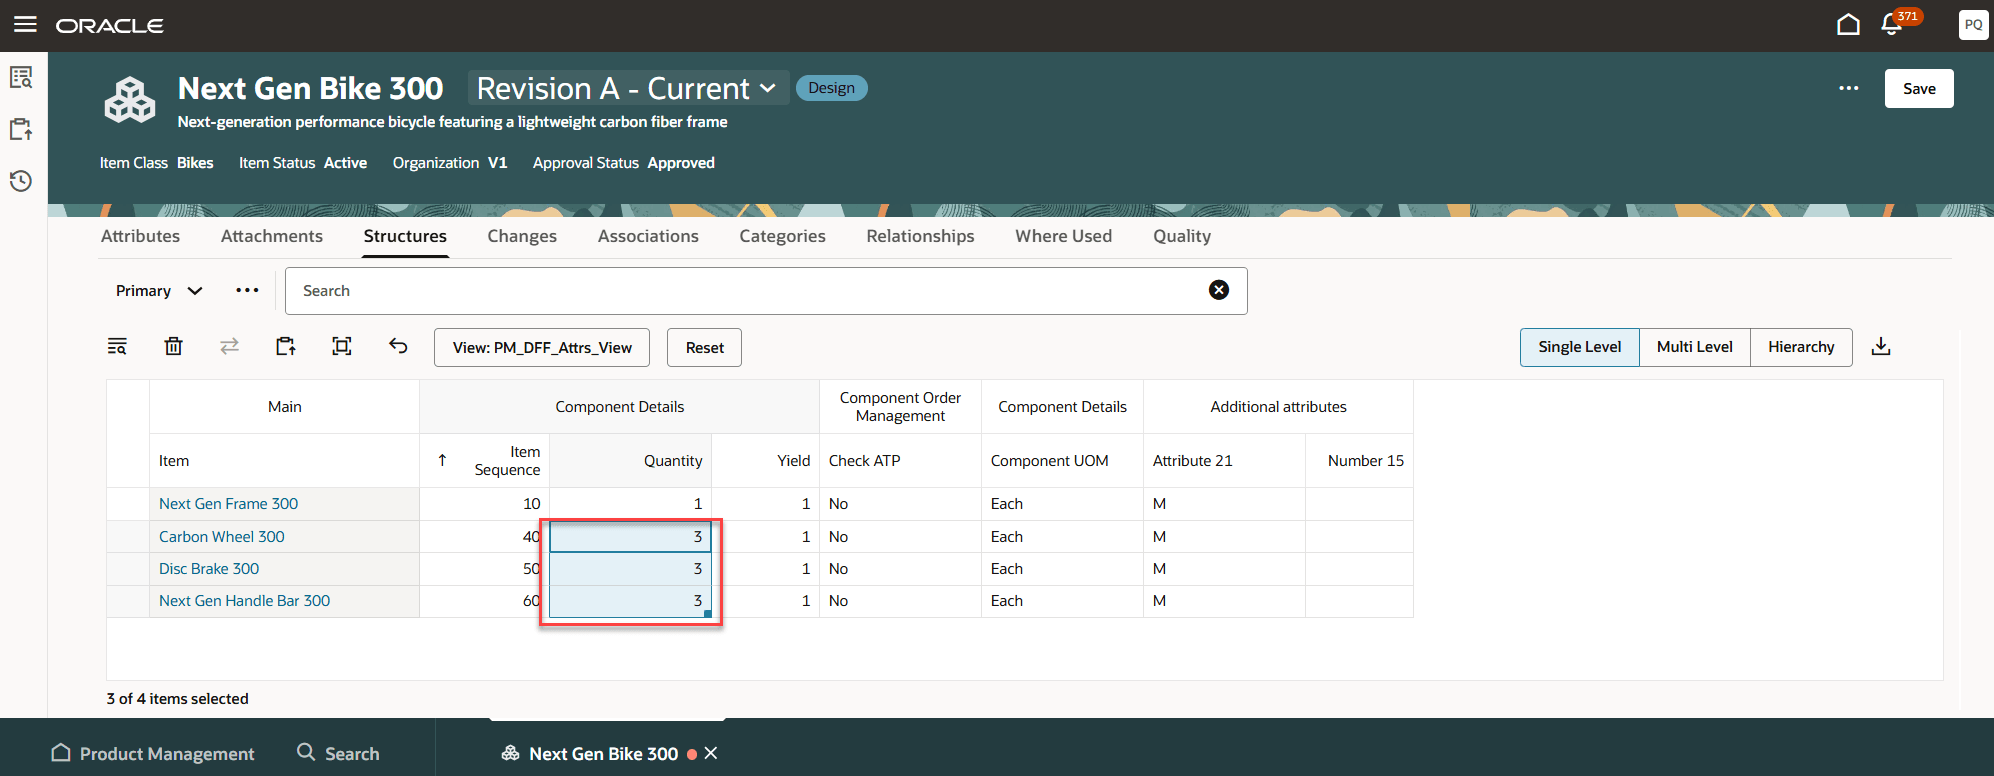The width and height of the screenshot is (1994, 776).
Task: Open View: PM_DFF_Attrs_View selector
Action: click(x=542, y=348)
